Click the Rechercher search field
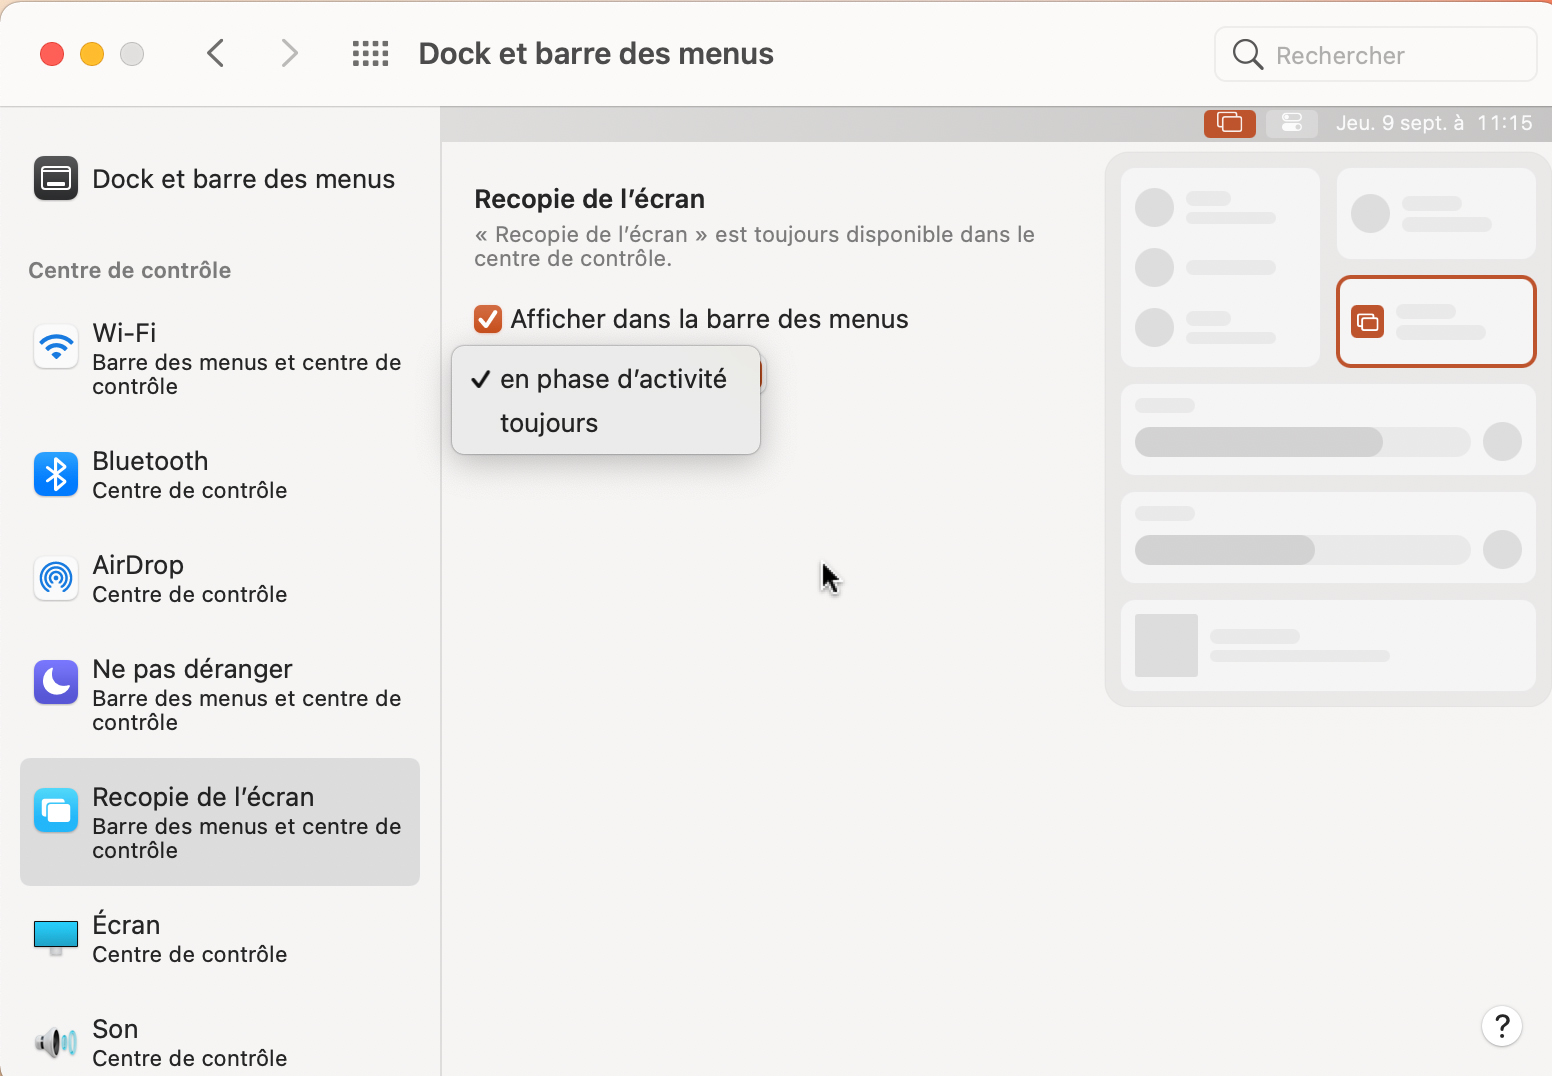 pos(1376,54)
